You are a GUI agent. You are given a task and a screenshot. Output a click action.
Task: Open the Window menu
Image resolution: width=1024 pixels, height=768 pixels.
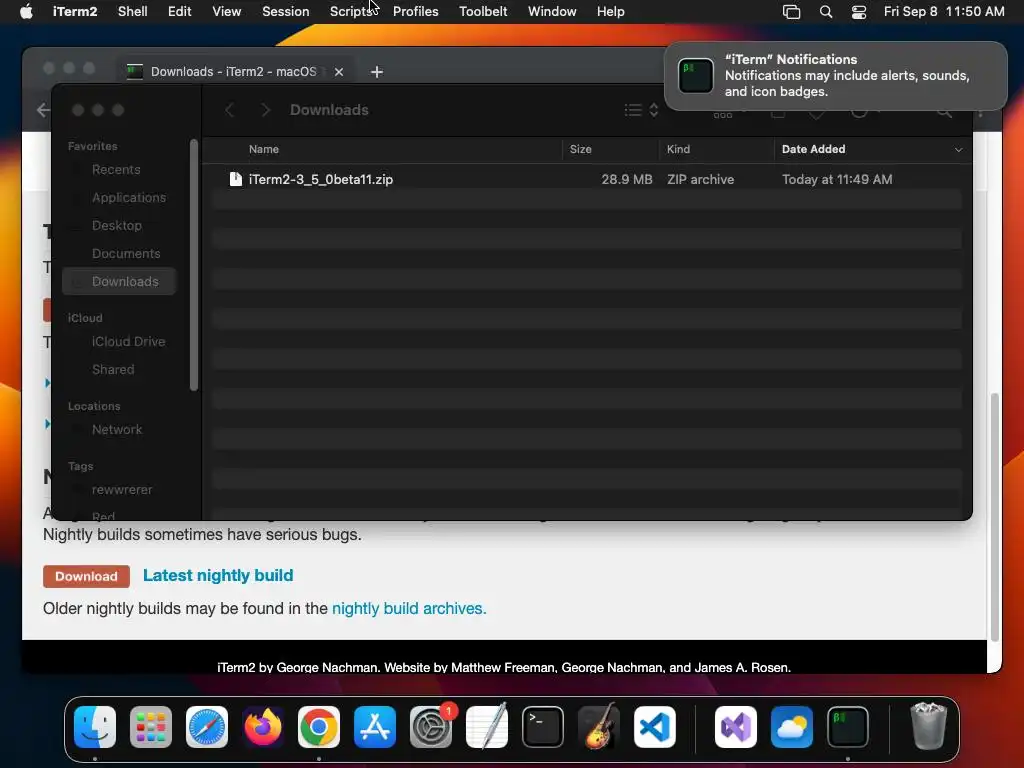[x=552, y=12]
